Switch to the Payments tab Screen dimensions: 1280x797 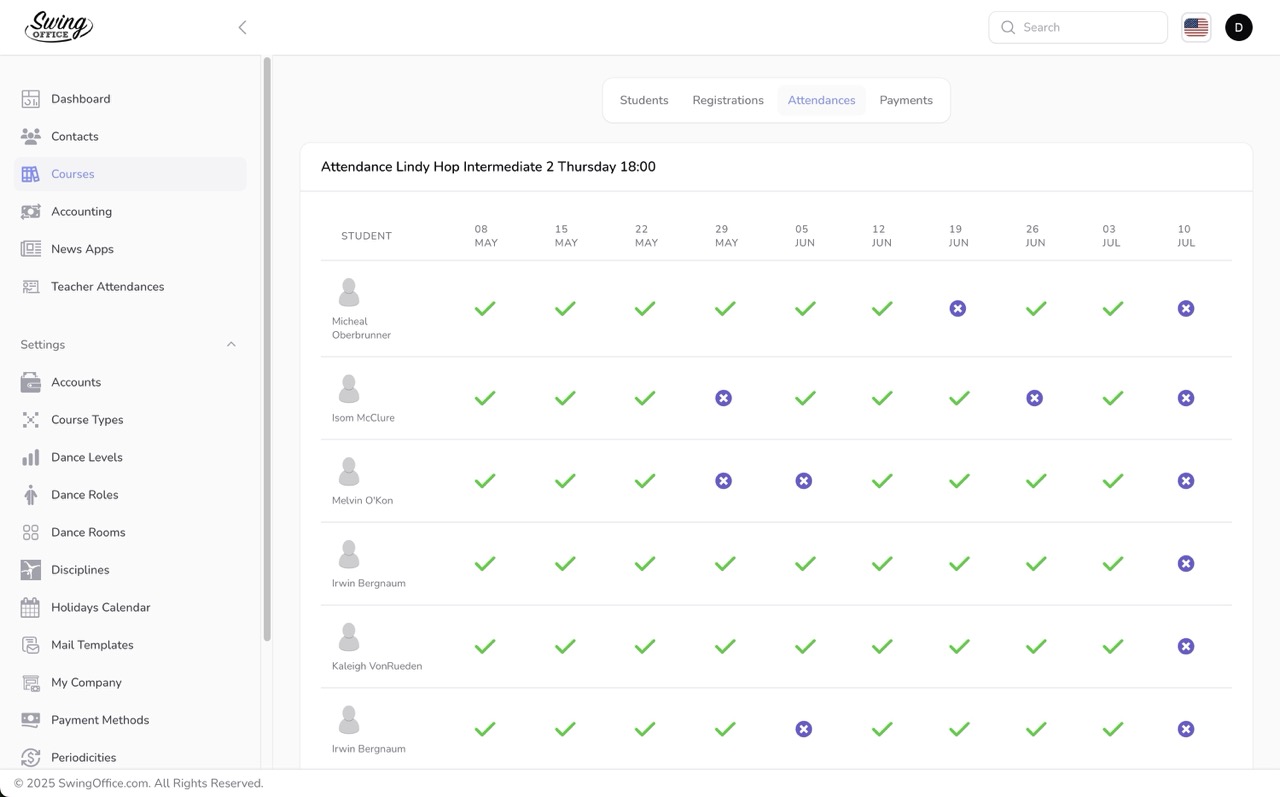(906, 100)
